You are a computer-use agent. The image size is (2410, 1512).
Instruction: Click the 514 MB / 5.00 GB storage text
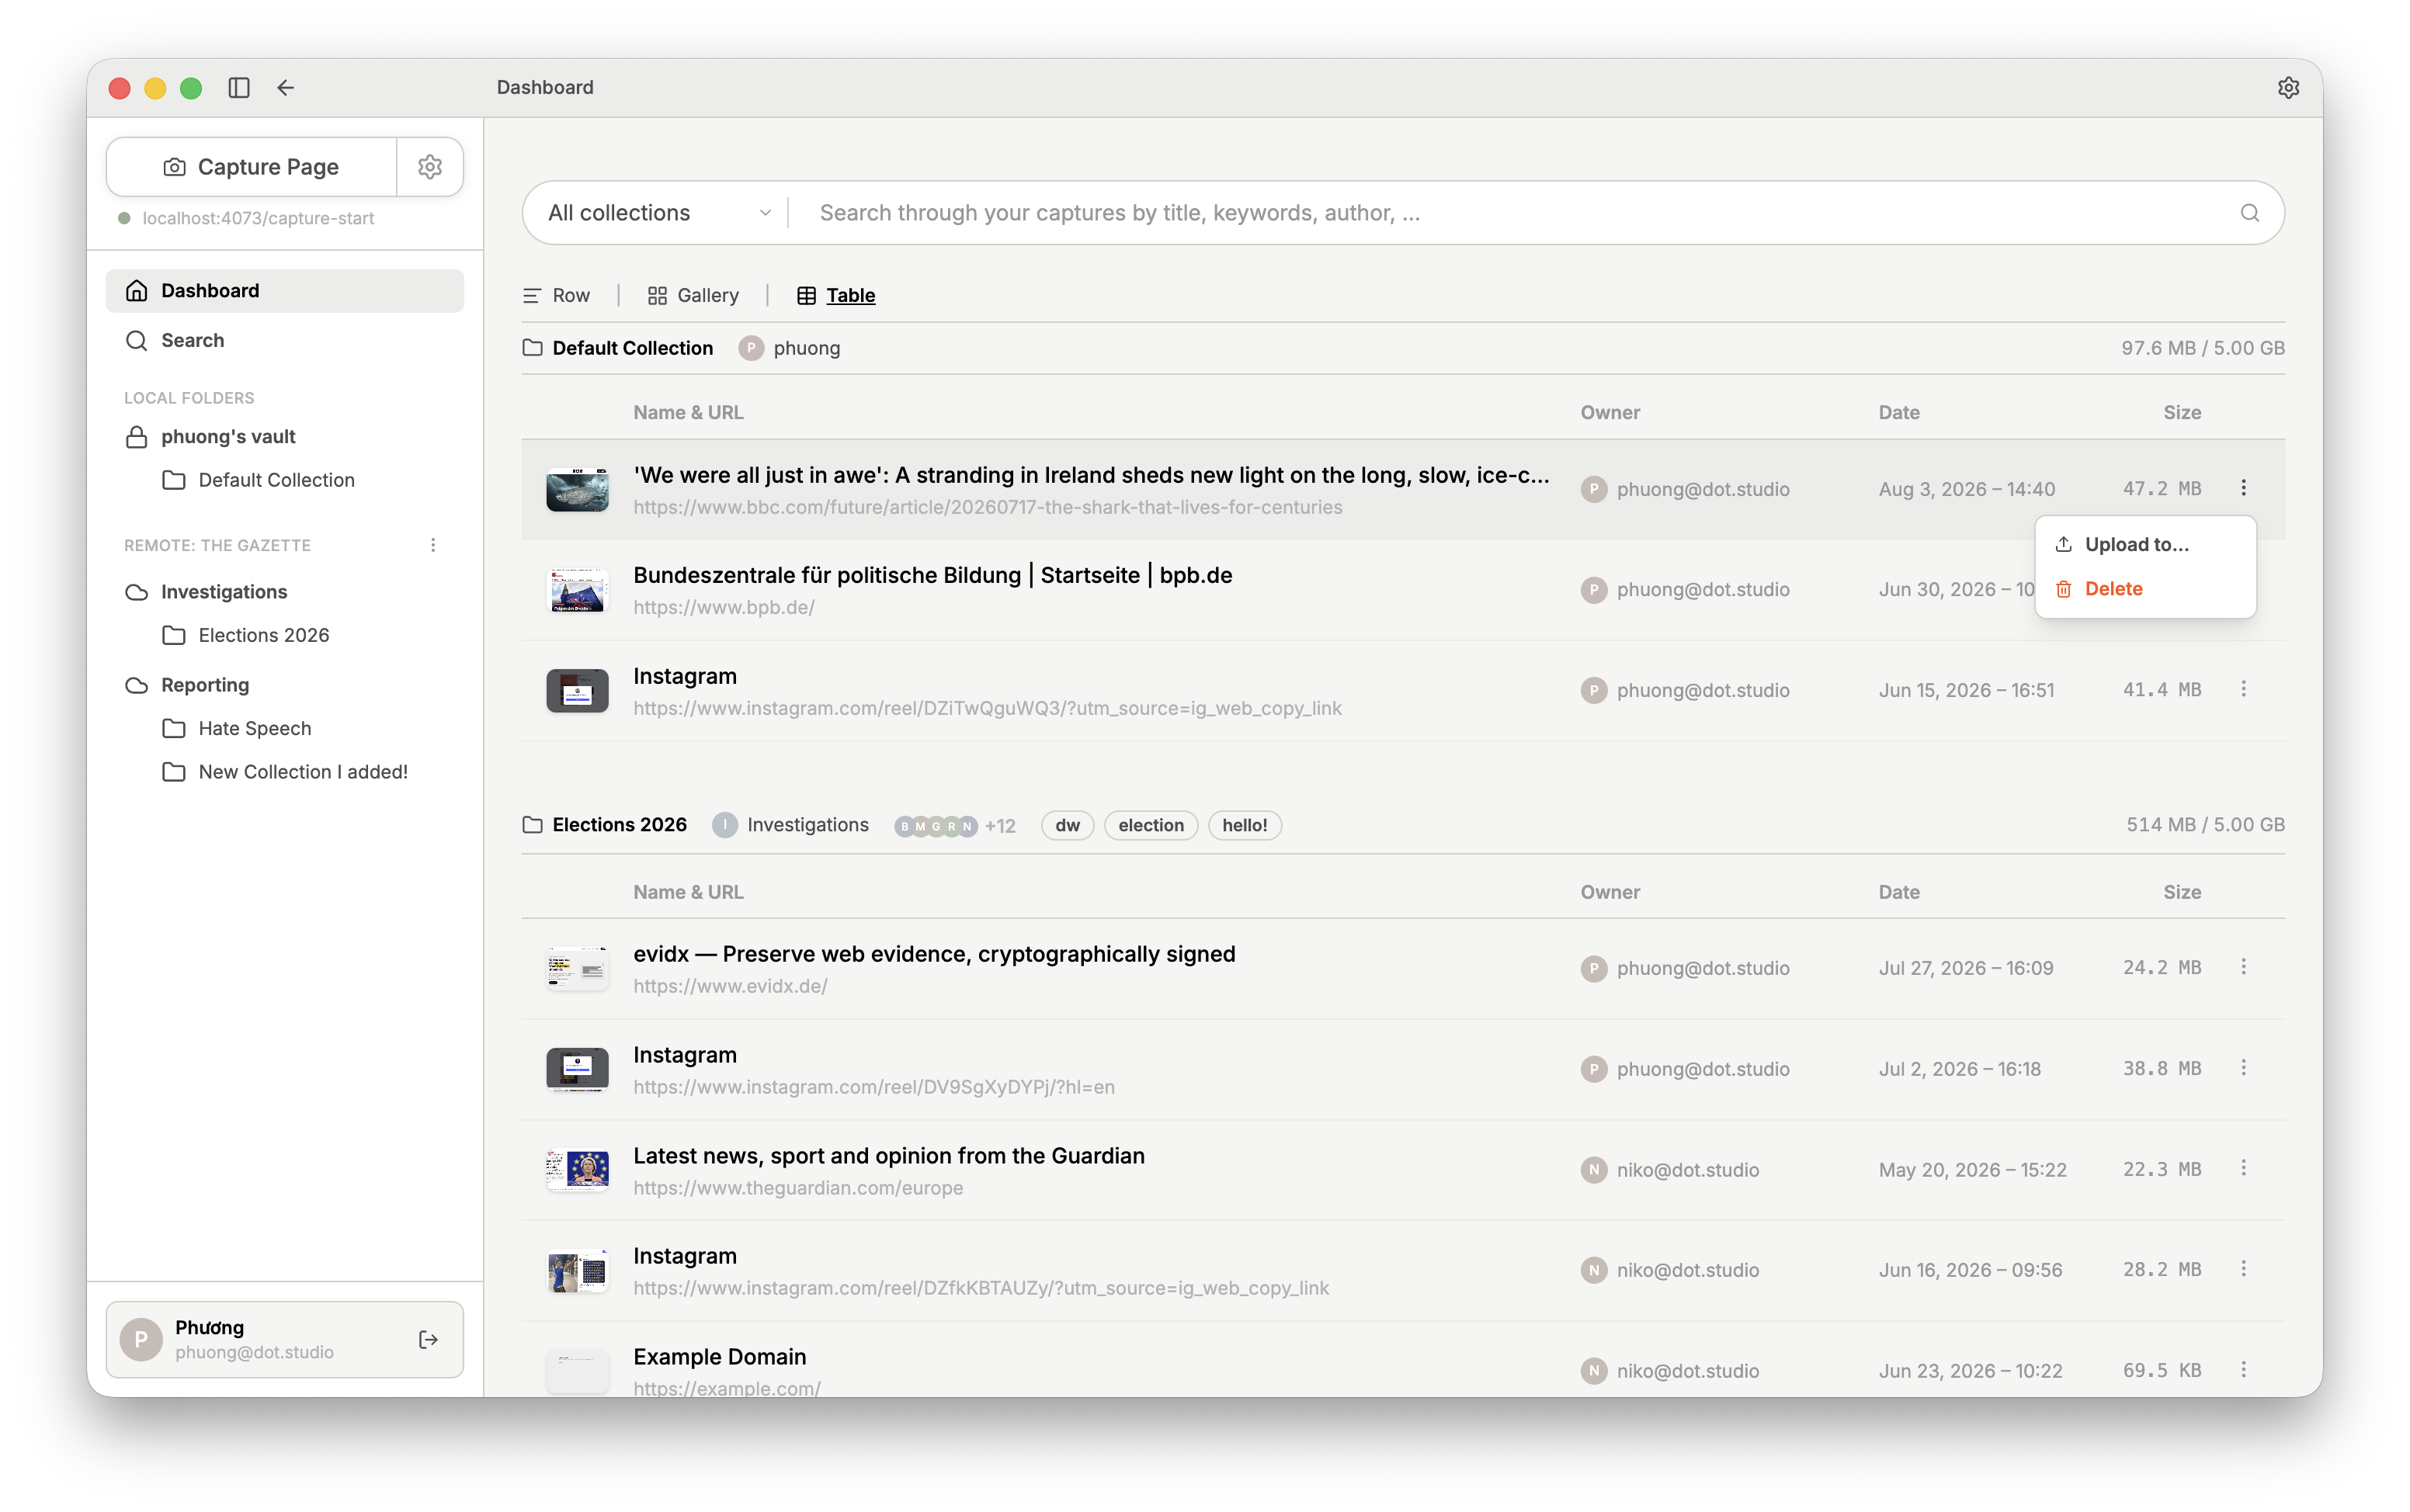2205,825
